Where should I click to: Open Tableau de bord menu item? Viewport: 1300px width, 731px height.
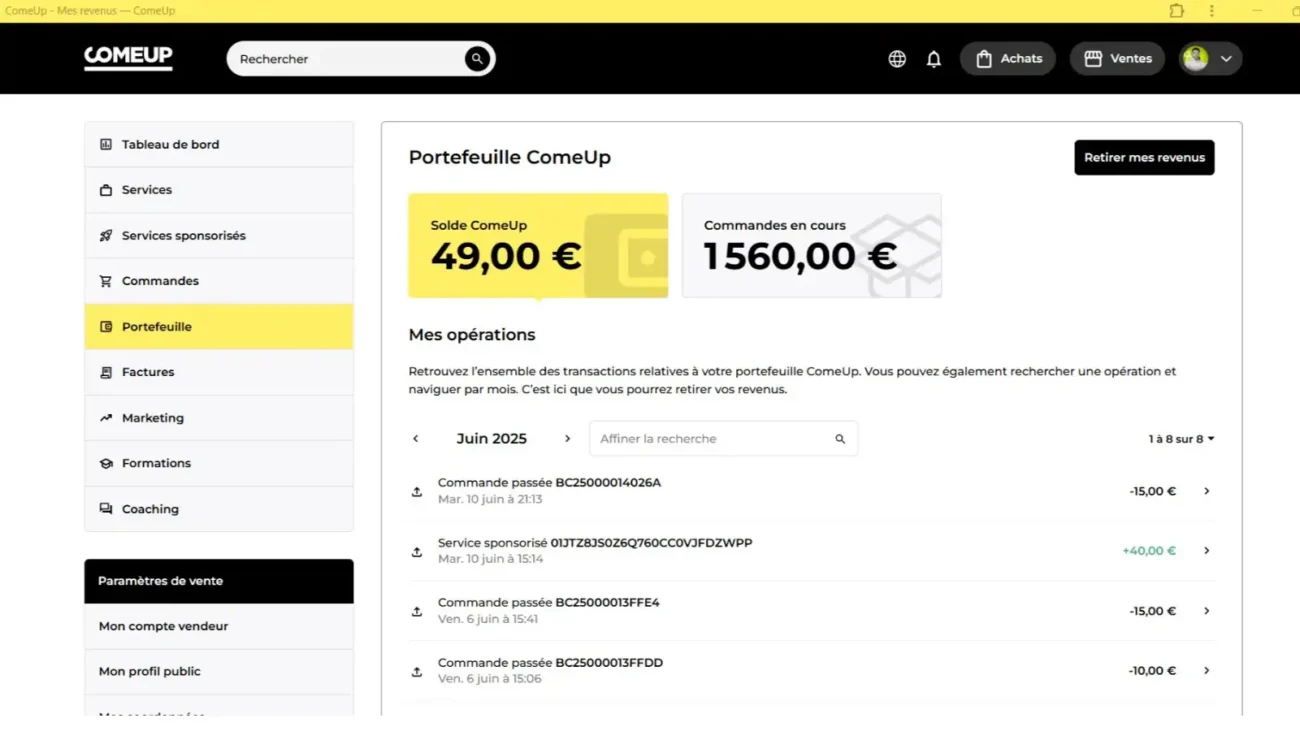[170, 144]
